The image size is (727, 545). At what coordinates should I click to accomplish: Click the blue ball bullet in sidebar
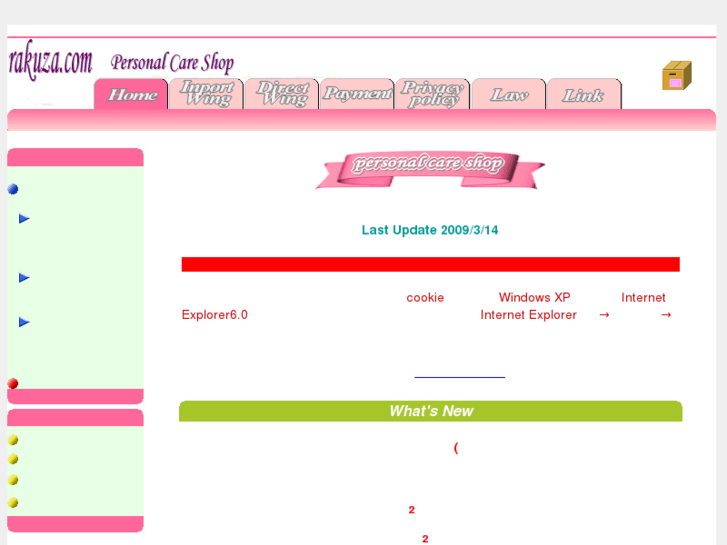tap(13, 189)
